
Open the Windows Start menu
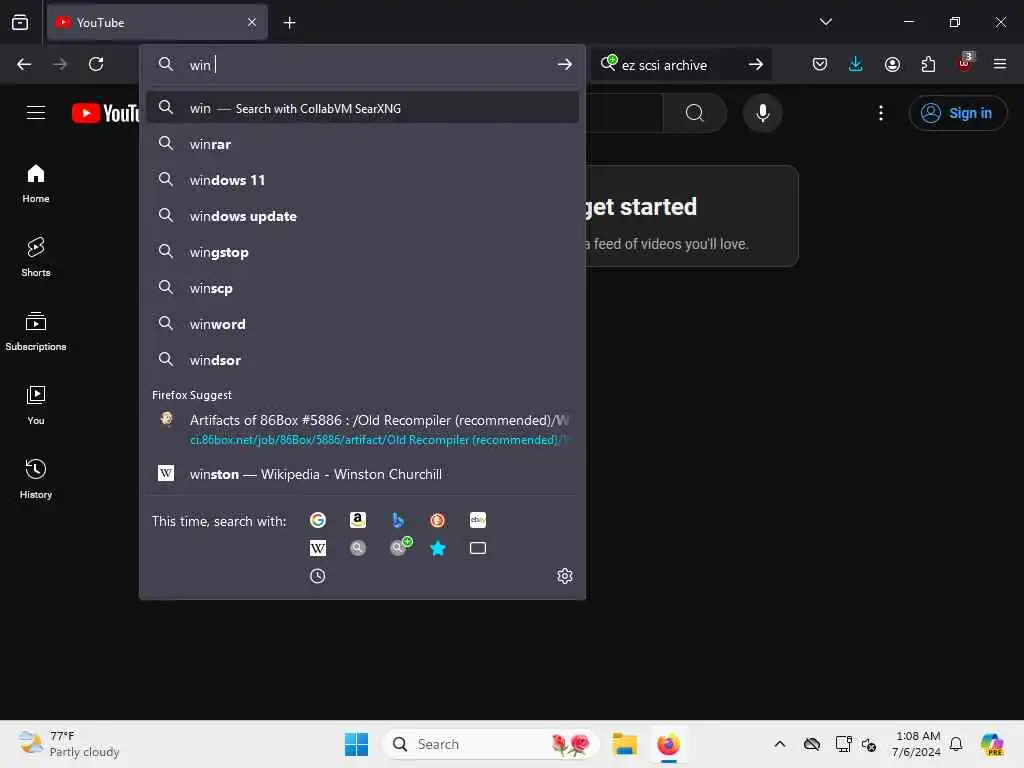(357, 744)
